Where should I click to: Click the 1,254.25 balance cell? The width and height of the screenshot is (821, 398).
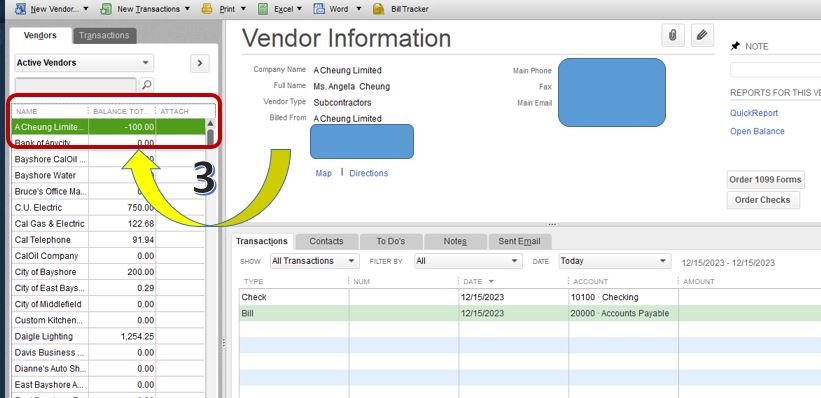pyautogui.click(x=122, y=337)
